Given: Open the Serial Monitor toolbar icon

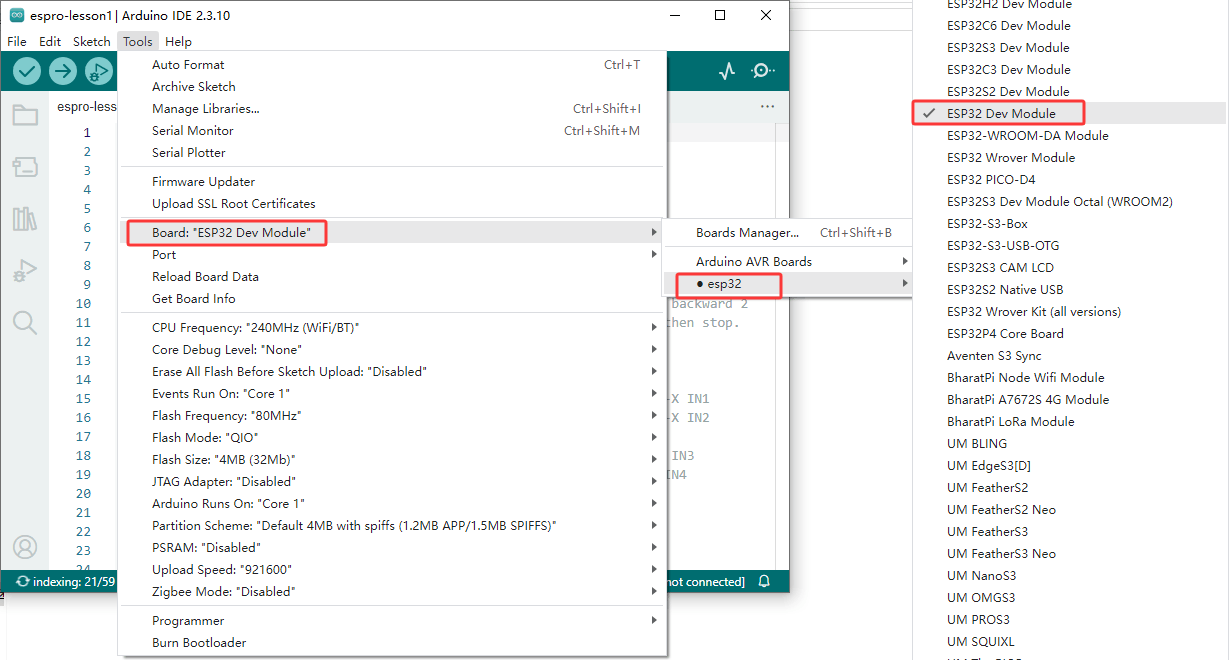Looking at the screenshot, I should pos(763,71).
